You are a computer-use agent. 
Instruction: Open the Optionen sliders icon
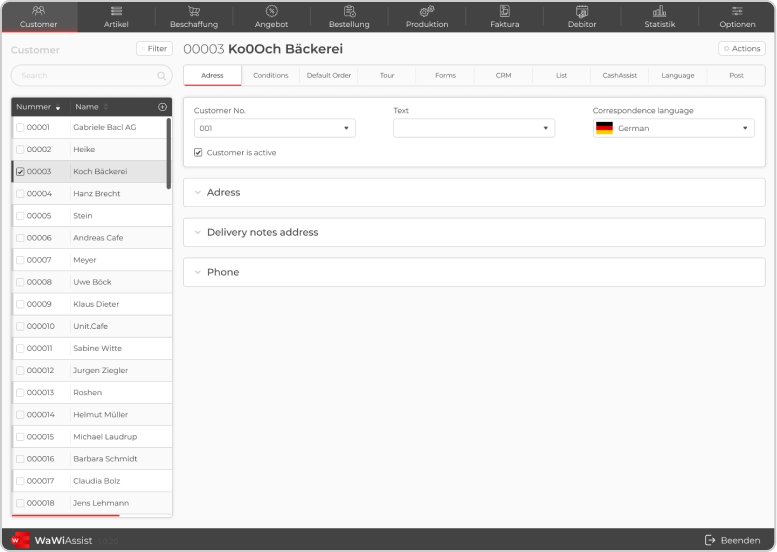(737, 10)
